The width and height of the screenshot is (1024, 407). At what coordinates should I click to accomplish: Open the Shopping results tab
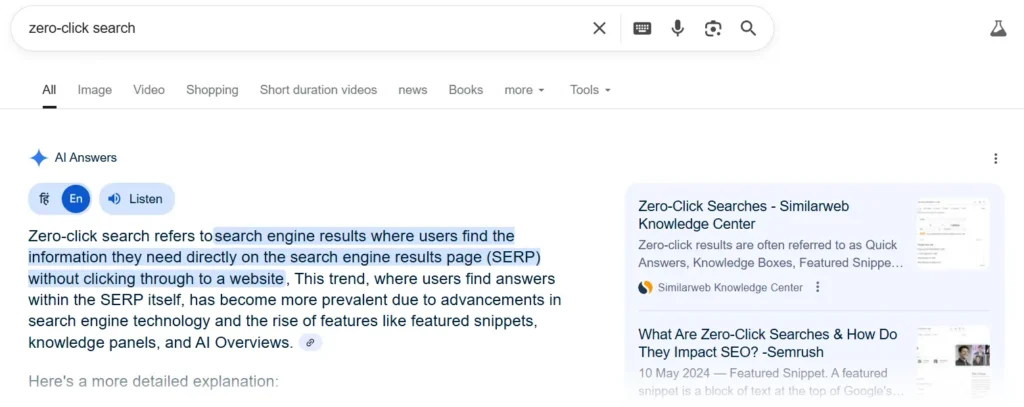click(x=212, y=90)
